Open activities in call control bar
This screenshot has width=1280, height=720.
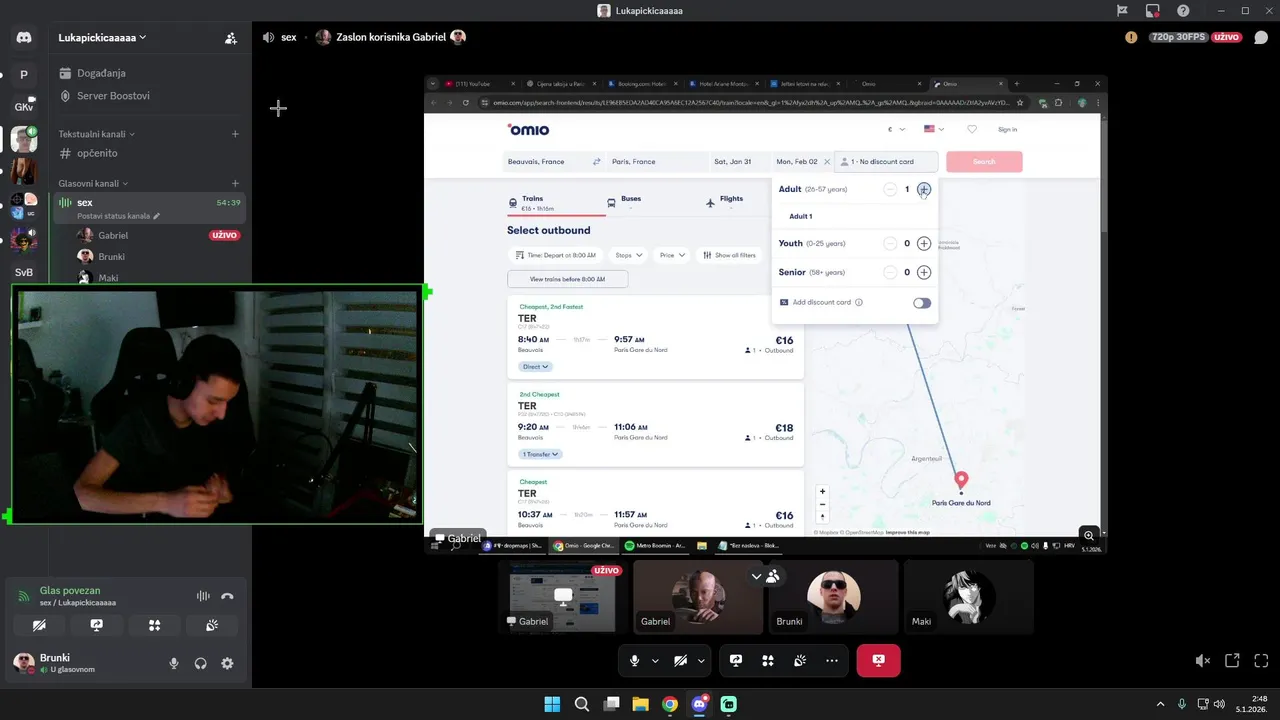click(x=768, y=661)
